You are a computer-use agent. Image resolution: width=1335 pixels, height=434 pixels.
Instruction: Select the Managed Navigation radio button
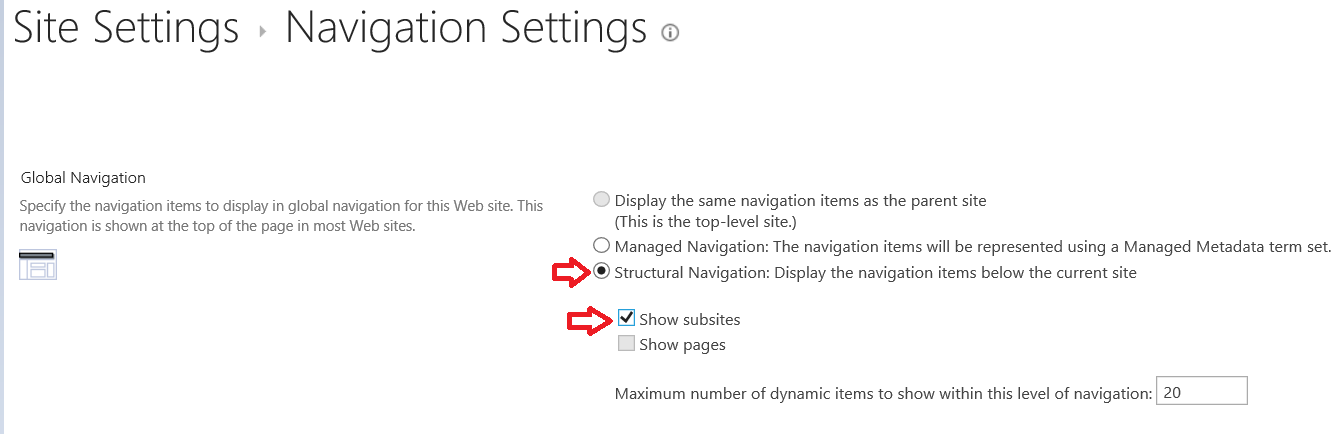click(602, 245)
